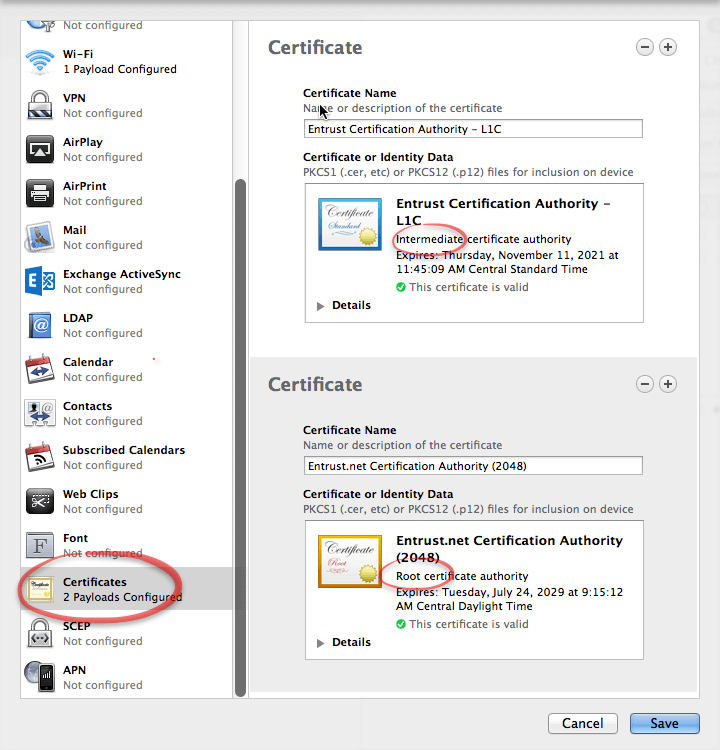The width and height of the screenshot is (720, 750).
Task: Click the Entrust.net root certificate thumbnail
Action: (x=350, y=561)
